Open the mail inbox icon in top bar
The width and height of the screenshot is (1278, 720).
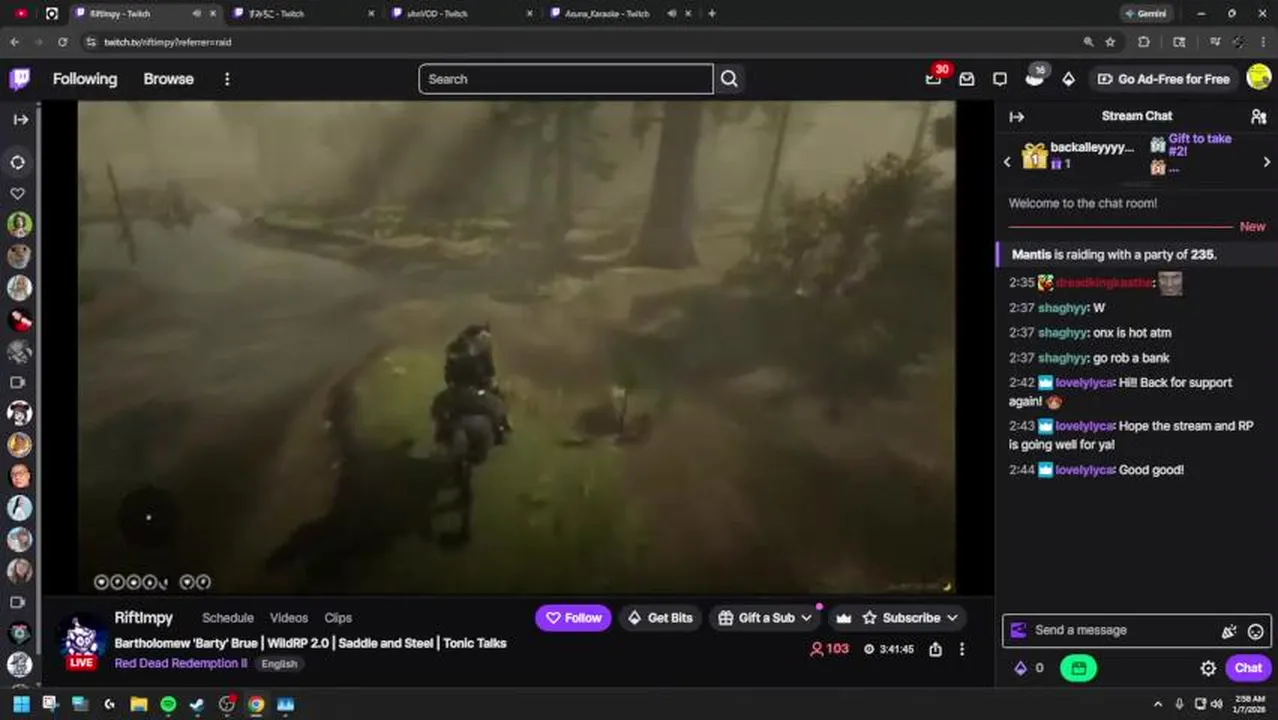coord(967,79)
